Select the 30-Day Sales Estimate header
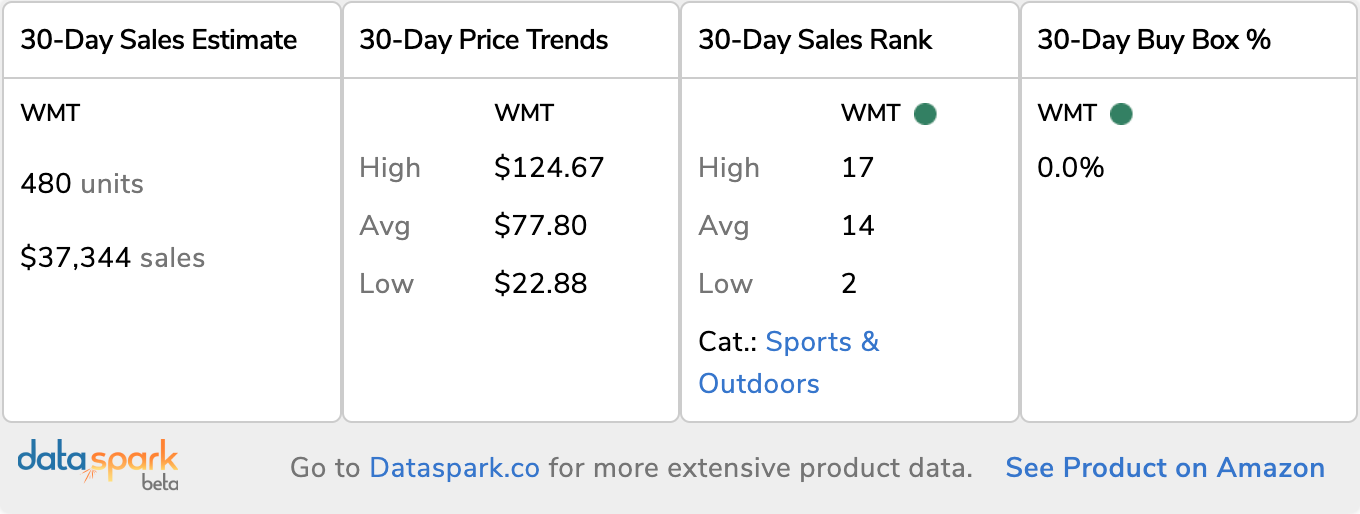1360x514 pixels. tap(159, 40)
